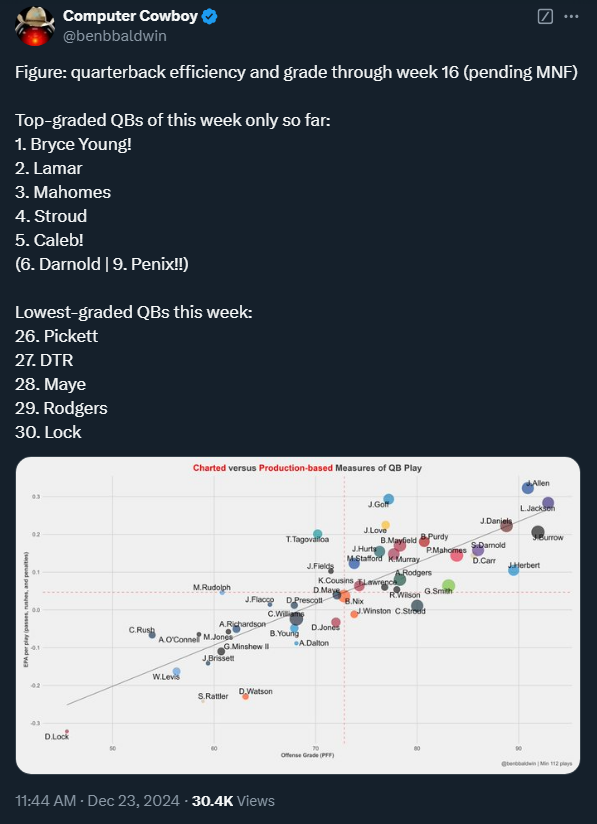Click the 11:44 AM Dec 23, 2024 timestamp
The width and height of the screenshot is (597, 824).
coord(97,801)
